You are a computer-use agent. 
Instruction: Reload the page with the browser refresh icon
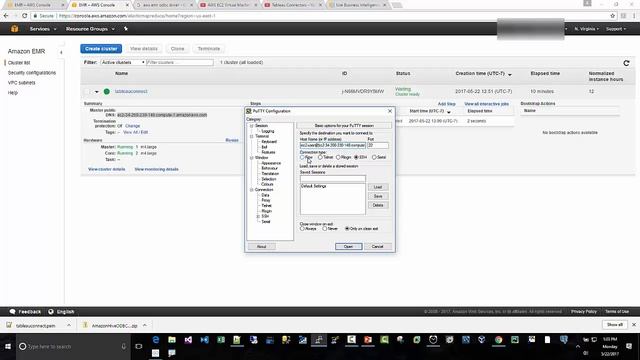(x=24, y=16)
